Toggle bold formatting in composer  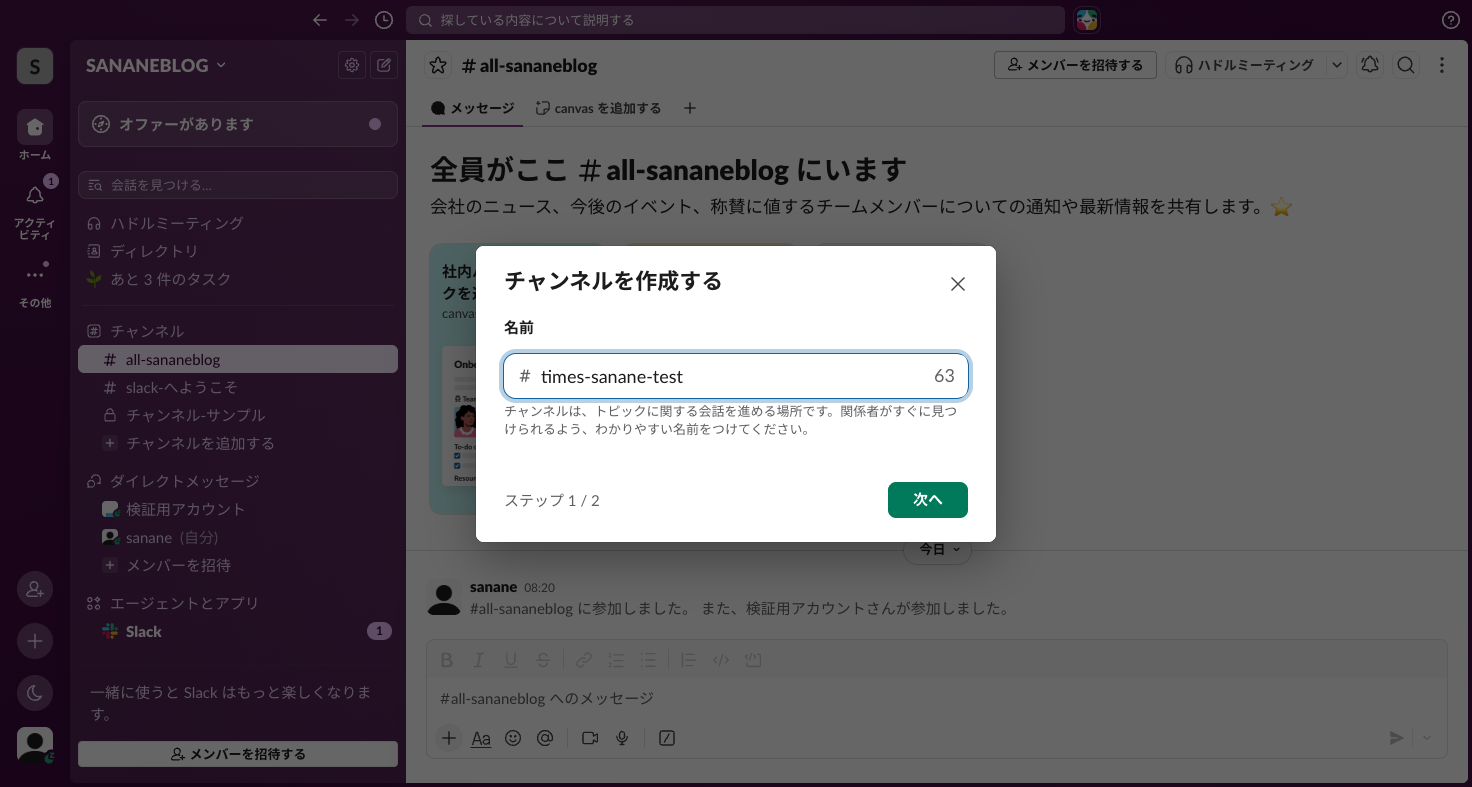(447, 660)
